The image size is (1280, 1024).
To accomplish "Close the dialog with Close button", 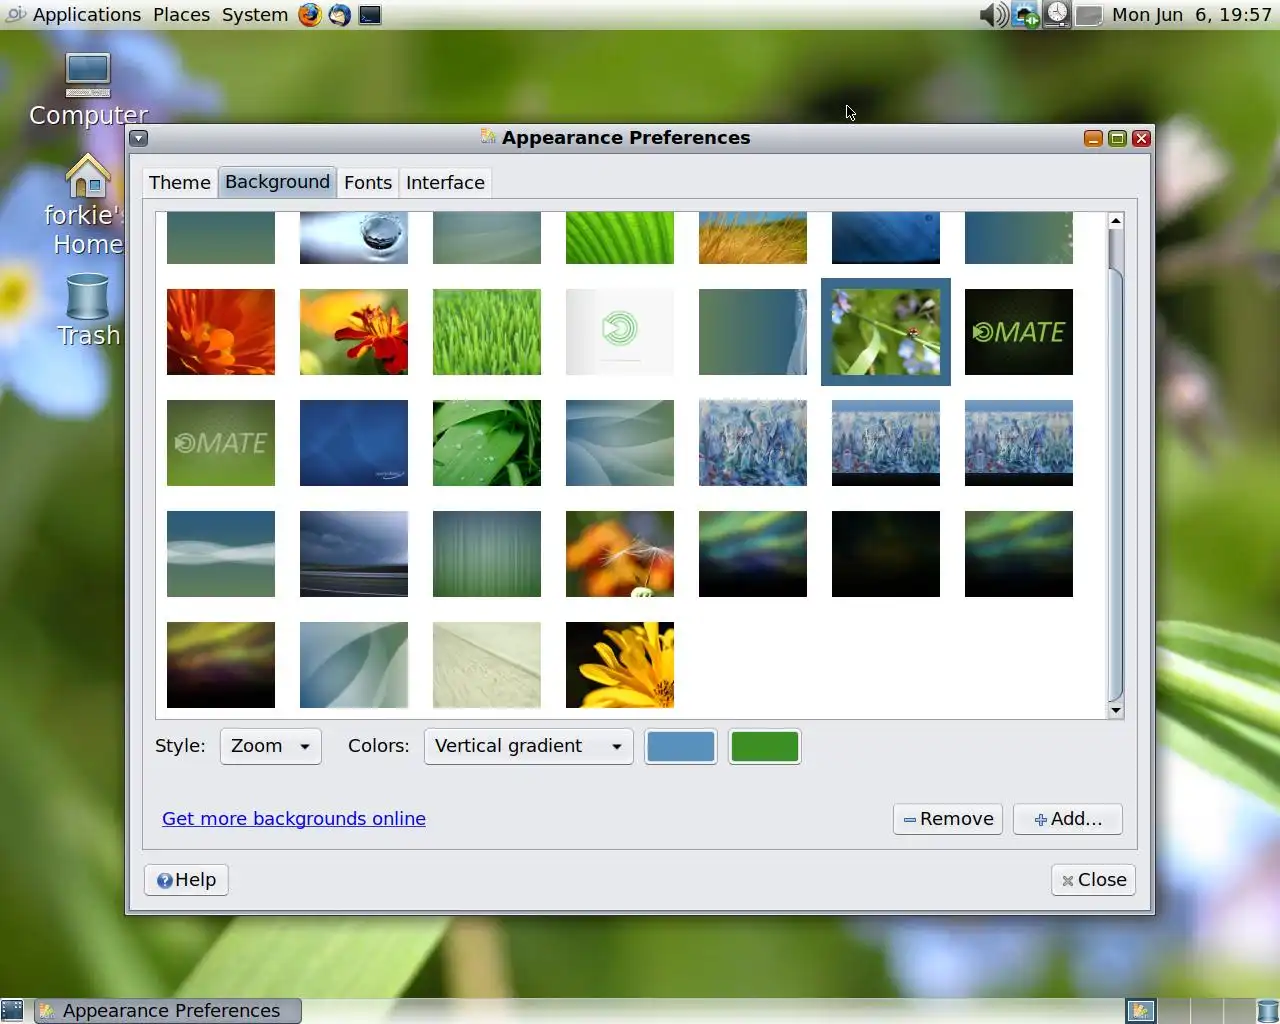I will coord(1094,880).
